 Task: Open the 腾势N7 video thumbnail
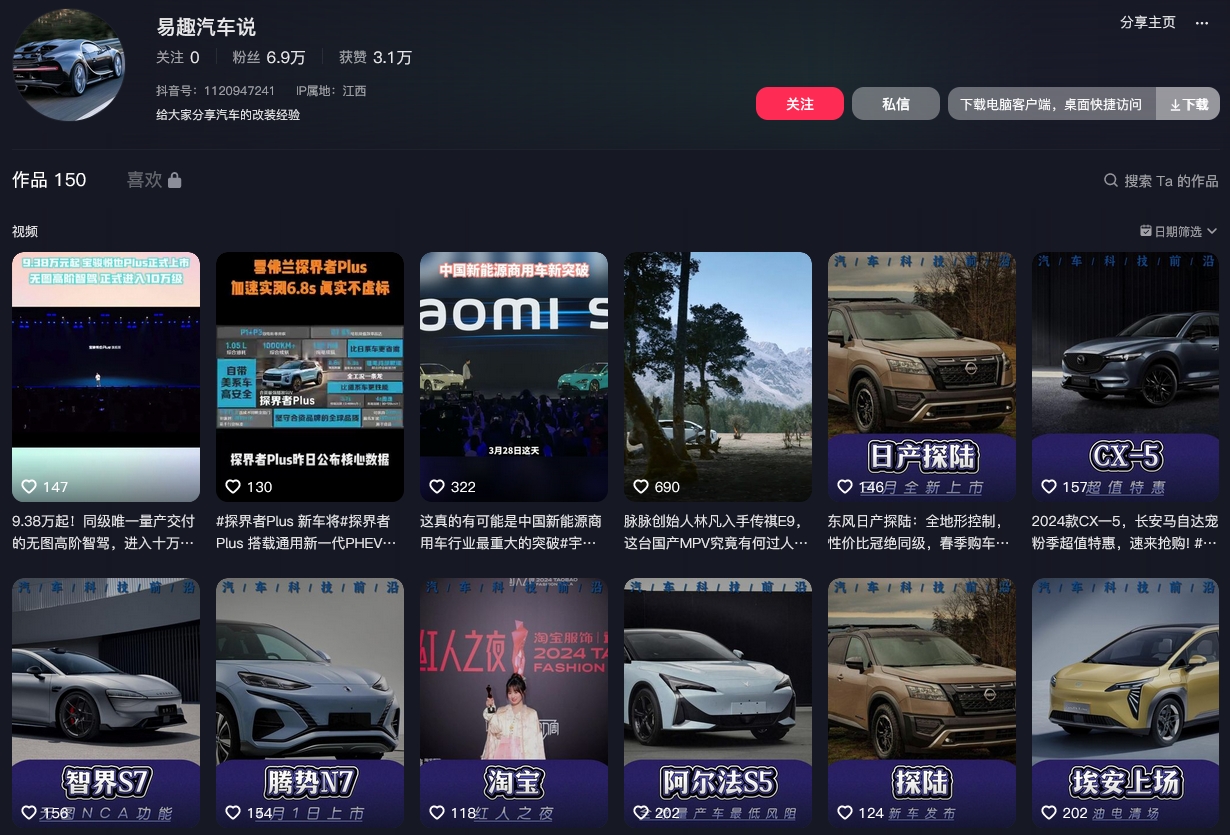pos(310,703)
